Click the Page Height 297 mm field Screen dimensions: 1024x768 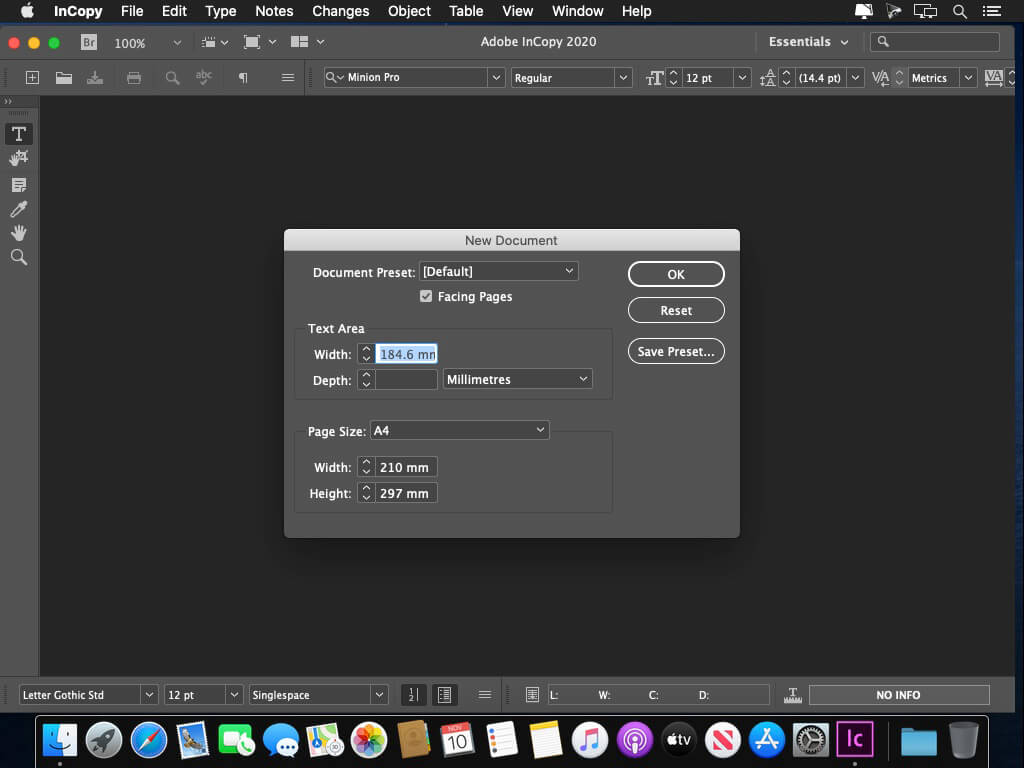point(406,493)
